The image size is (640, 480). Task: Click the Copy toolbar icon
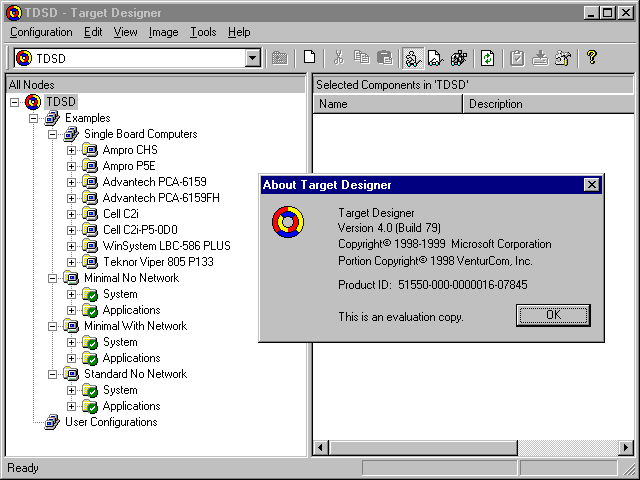(x=361, y=58)
